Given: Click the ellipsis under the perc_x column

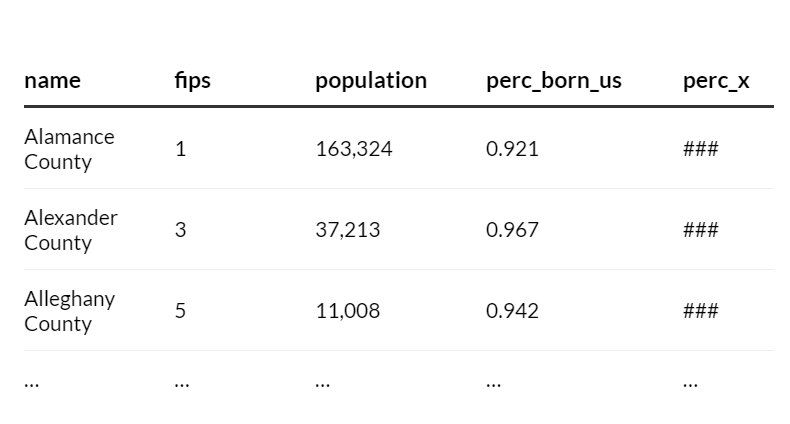Looking at the screenshot, I should pos(690,382).
